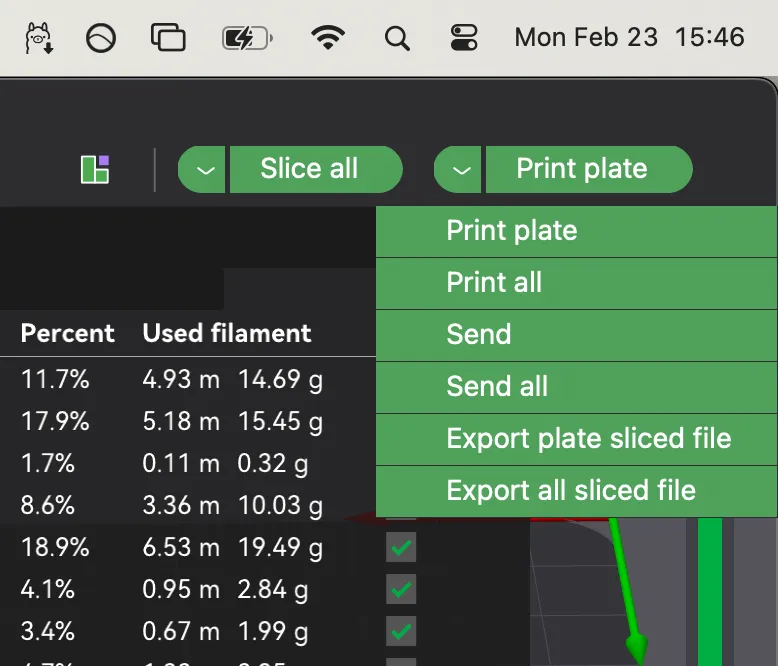This screenshot has height=666, width=778.
Task: Choose Send all from menu
Action: point(576,387)
